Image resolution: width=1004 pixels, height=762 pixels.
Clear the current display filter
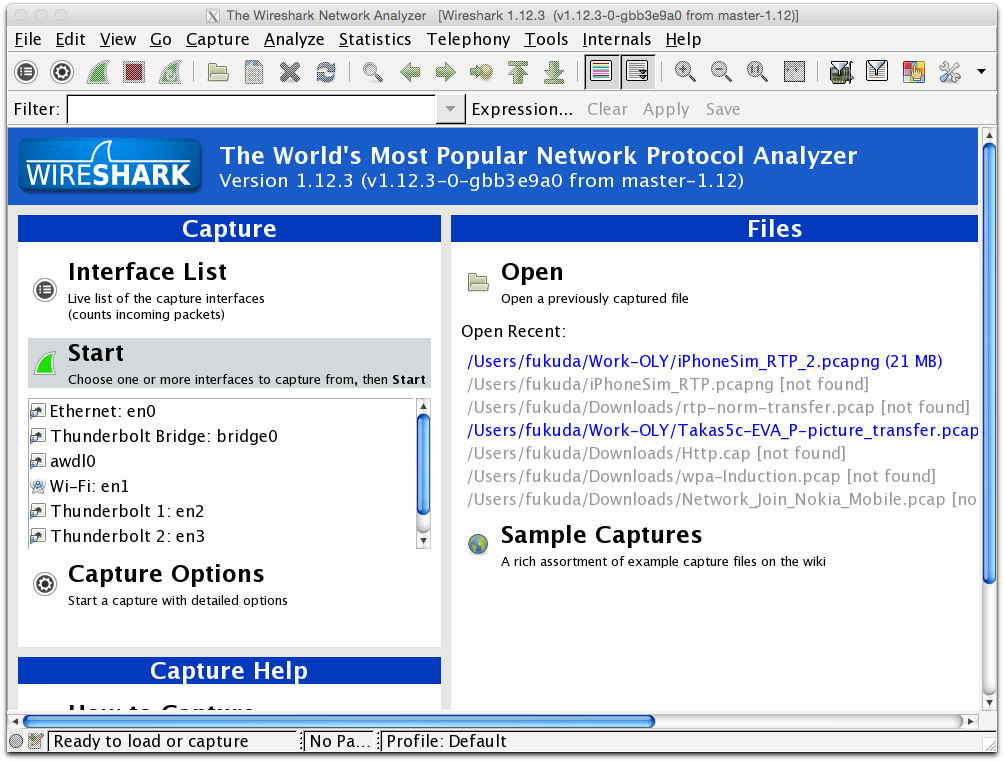click(607, 109)
